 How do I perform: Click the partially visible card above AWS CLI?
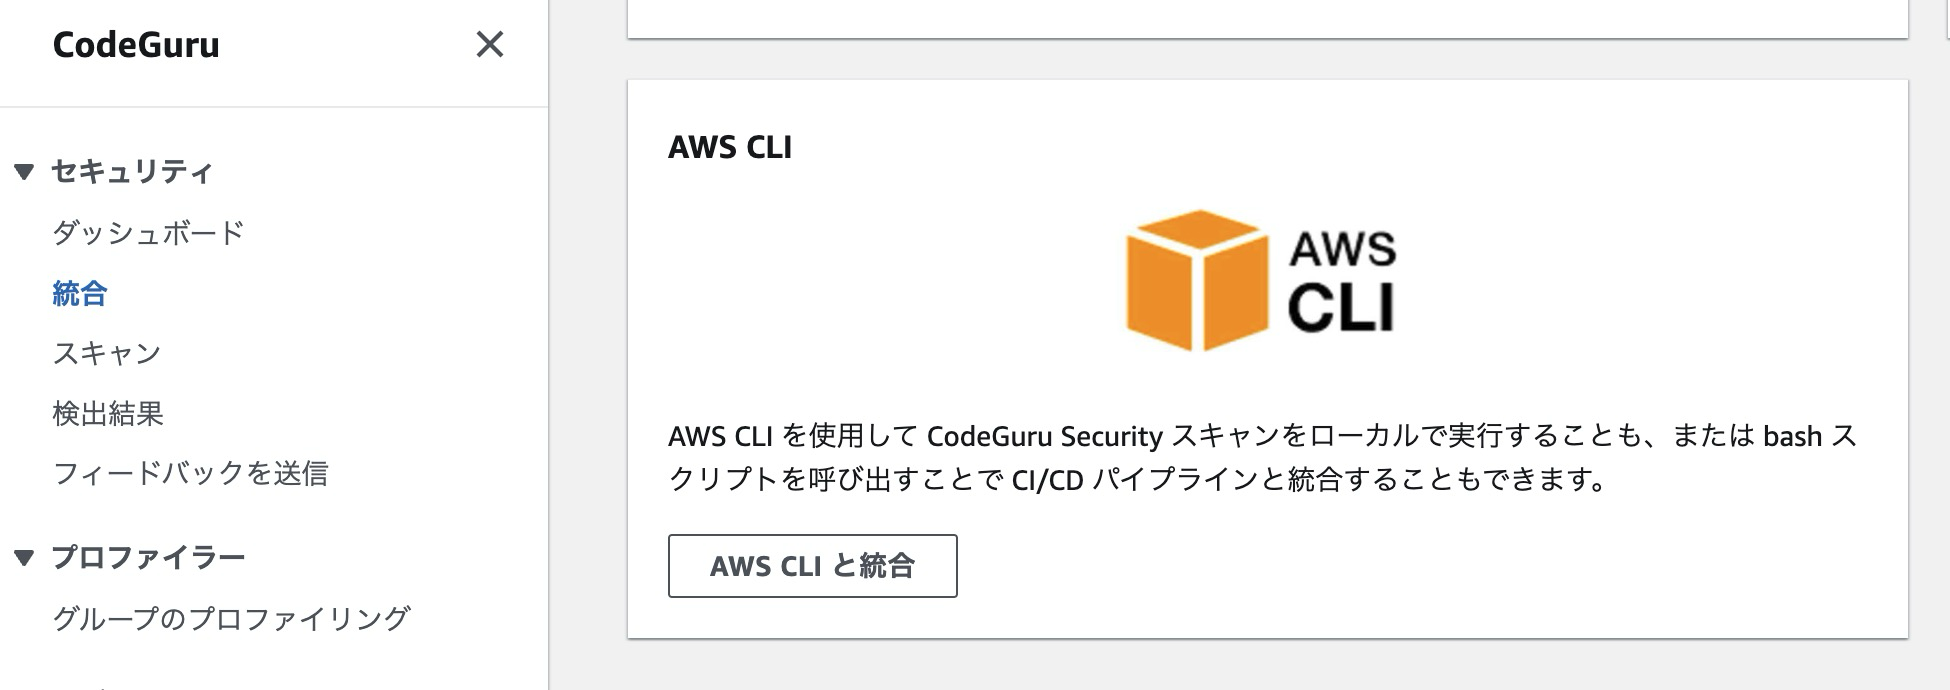tap(1267, 19)
